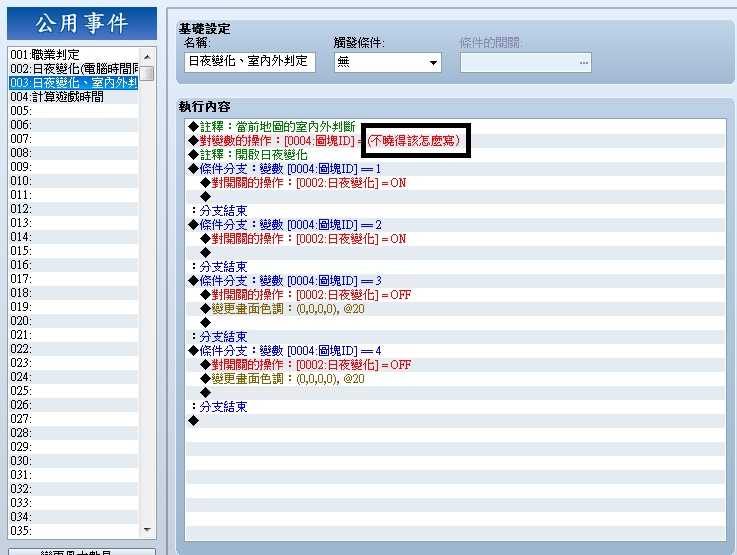Select empty common event slot 018
Image resolution: width=737 pixels, height=555 pixels.
tap(74, 293)
